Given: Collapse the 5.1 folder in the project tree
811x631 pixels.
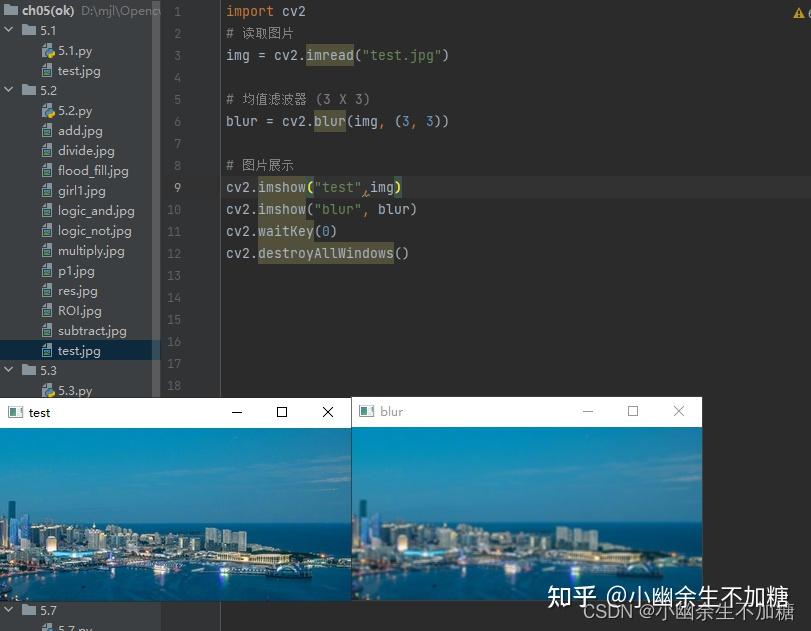Looking at the screenshot, I should [8, 30].
